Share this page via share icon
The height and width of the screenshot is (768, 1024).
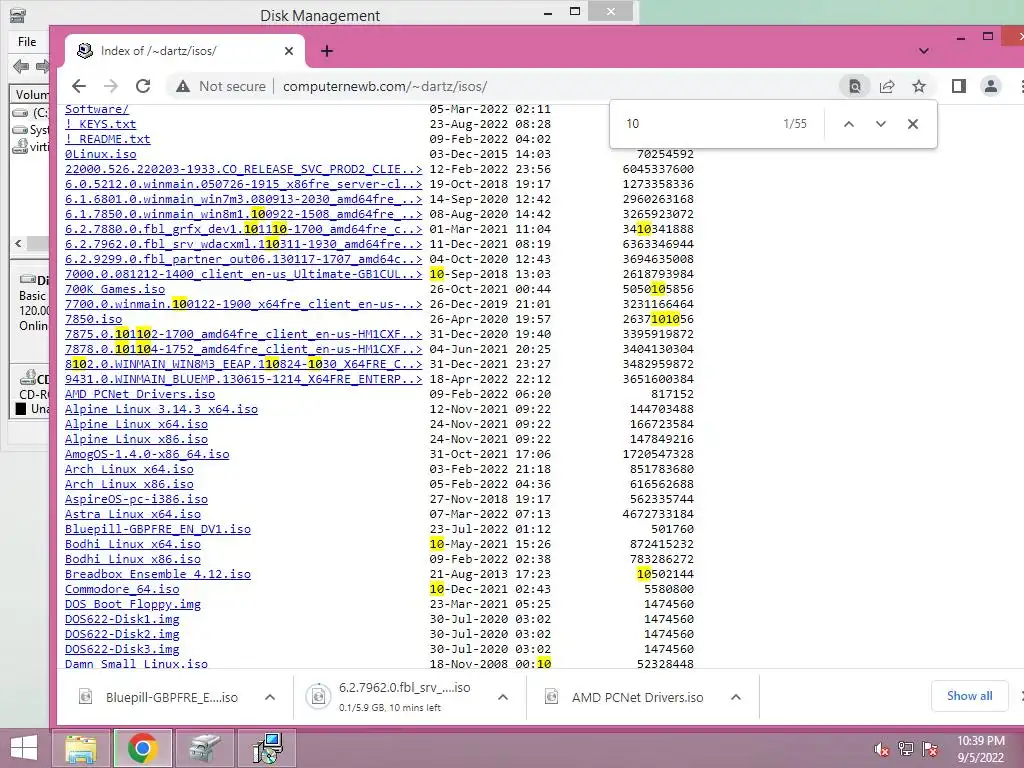(x=887, y=86)
